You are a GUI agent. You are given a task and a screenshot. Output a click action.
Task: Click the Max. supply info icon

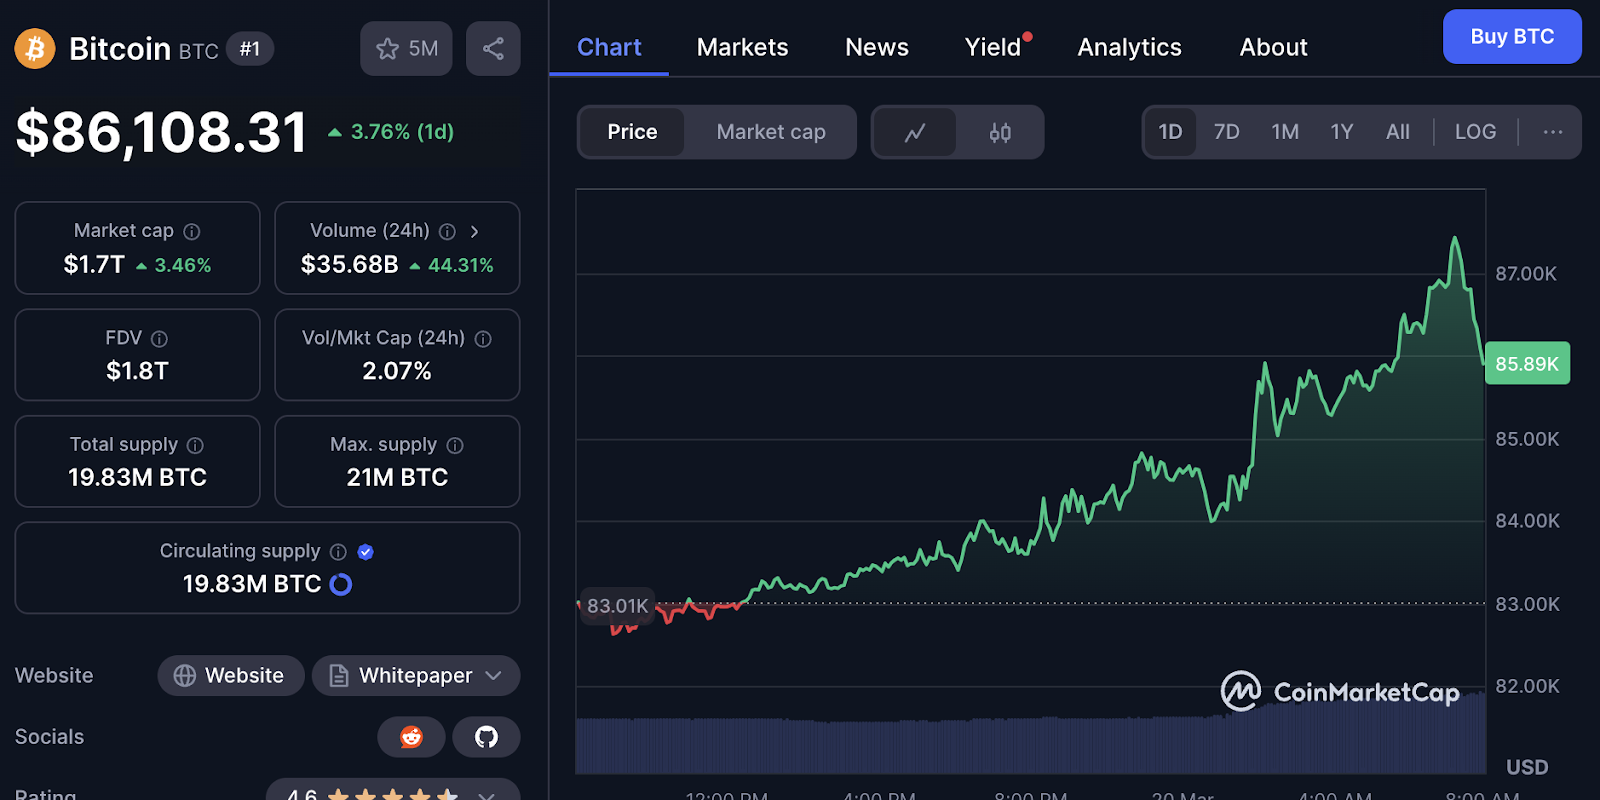455,445
